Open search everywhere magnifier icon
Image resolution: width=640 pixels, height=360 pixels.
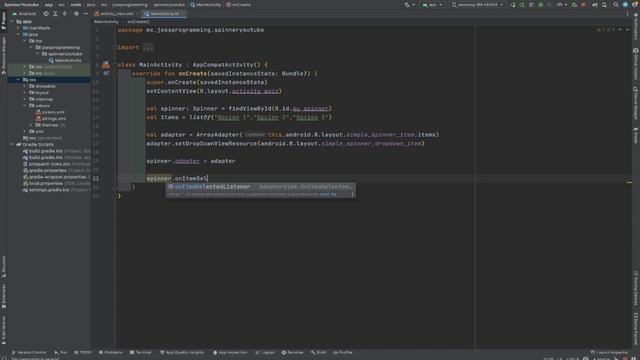[x=616, y=4]
